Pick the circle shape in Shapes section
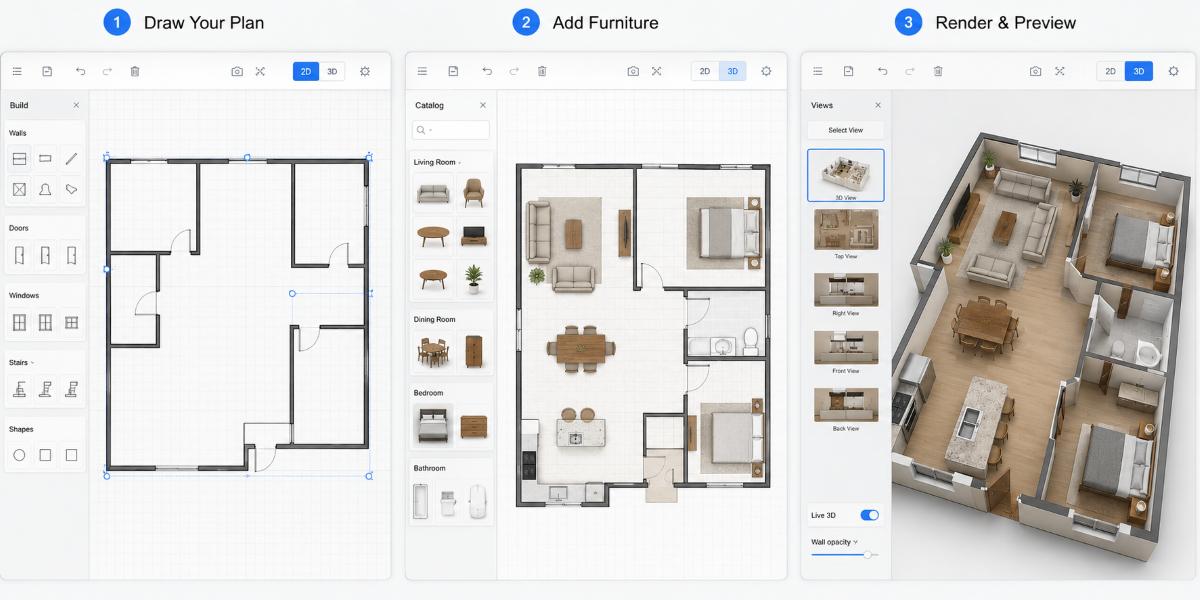1200x600 pixels. [19, 455]
